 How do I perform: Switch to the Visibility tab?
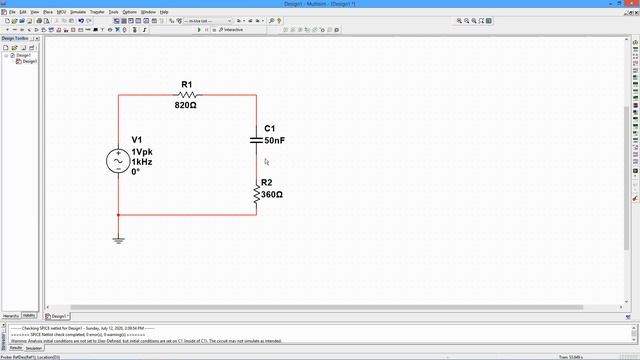[x=29, y=316]
